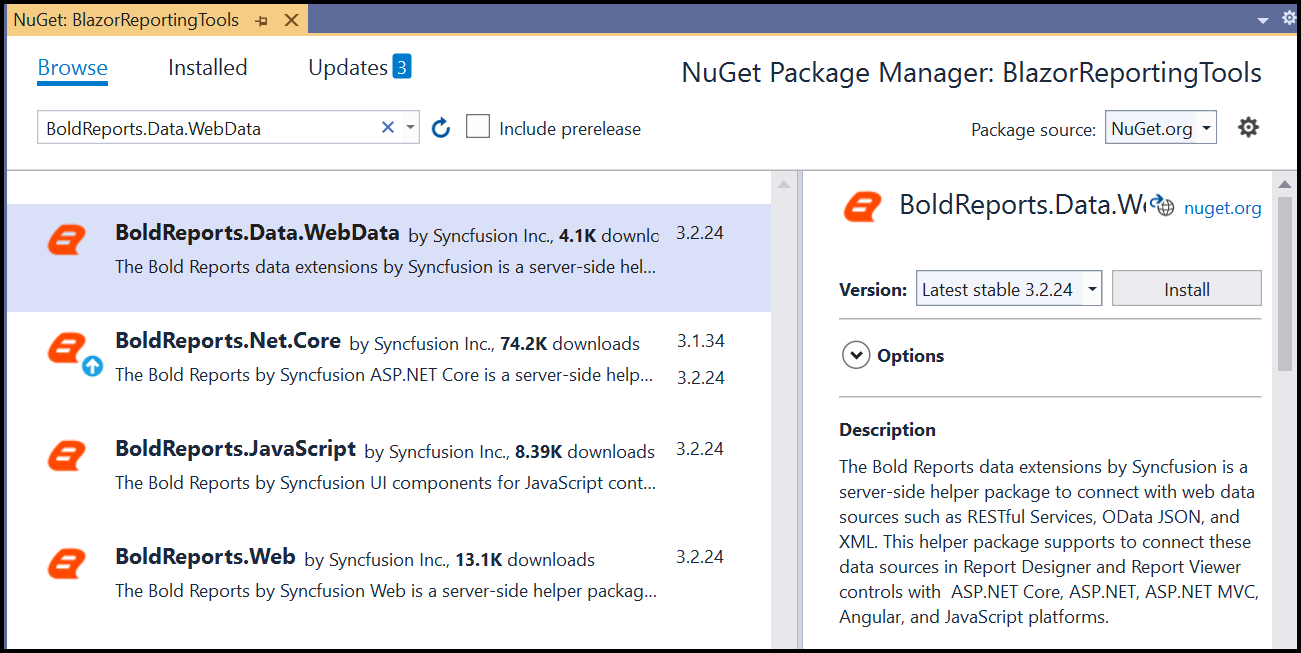Open the search history dropdown arrow
Image resolution: width=1301 pixels, height=653 pixels.
click(x=410, y=128)
